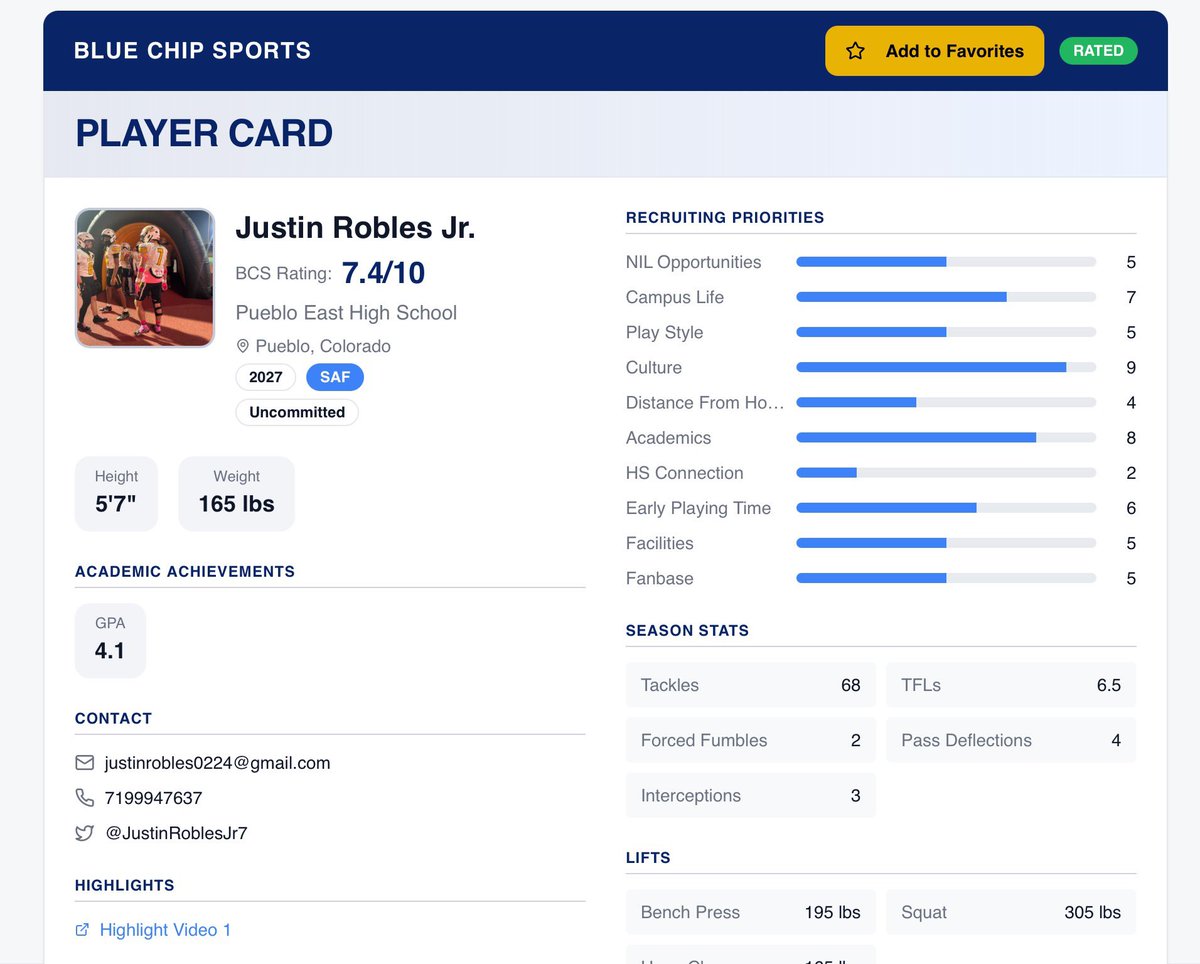Click the Culture score value 9
This screenshot has width=1200, height=964.
1131,368
